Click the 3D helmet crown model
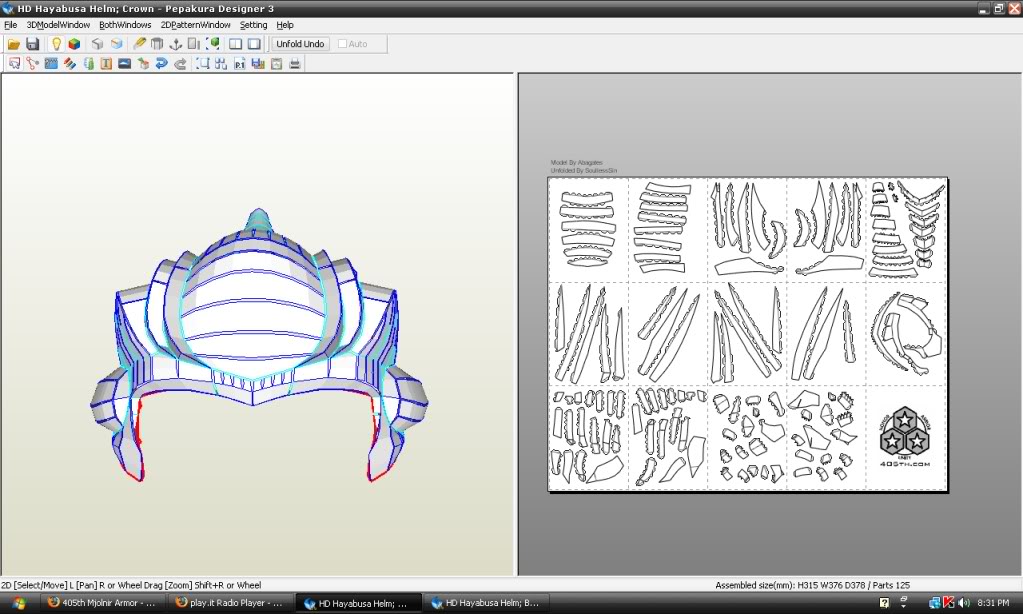1023x614 pixels. (x=258, y=346)
